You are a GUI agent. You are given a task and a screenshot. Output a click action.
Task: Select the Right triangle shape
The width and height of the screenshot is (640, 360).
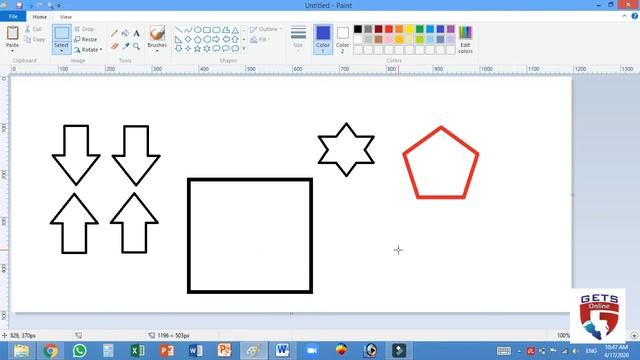click(179, 40)
